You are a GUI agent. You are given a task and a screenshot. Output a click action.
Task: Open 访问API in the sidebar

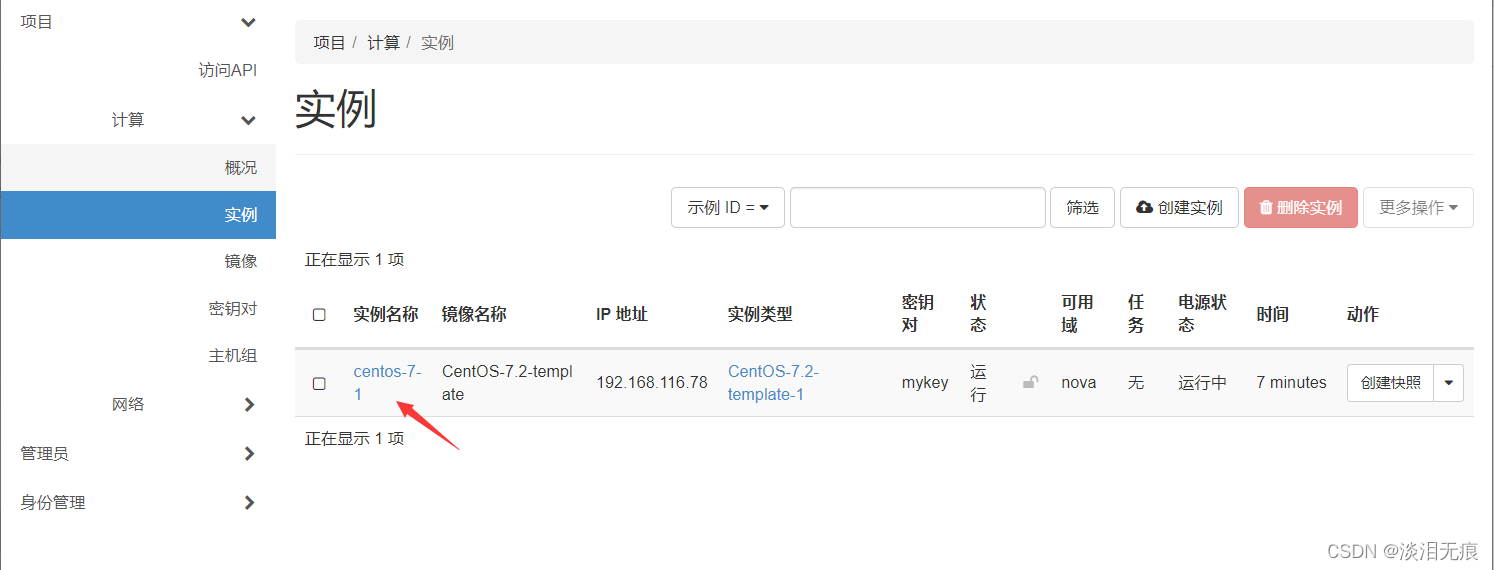pos(228,70)
